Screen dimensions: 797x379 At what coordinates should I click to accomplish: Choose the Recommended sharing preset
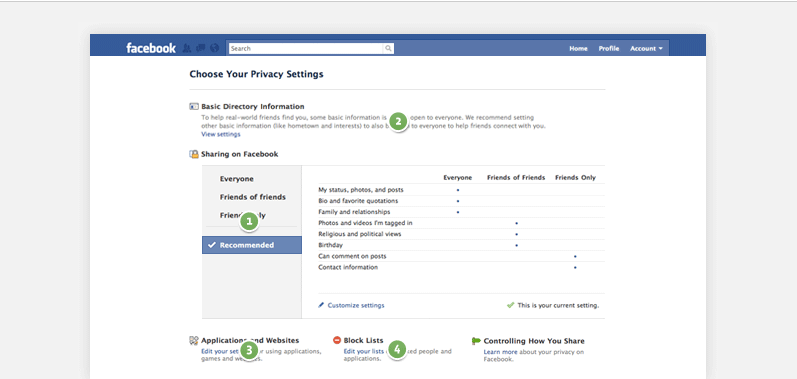pyautogui.click(x=252, y=245)
